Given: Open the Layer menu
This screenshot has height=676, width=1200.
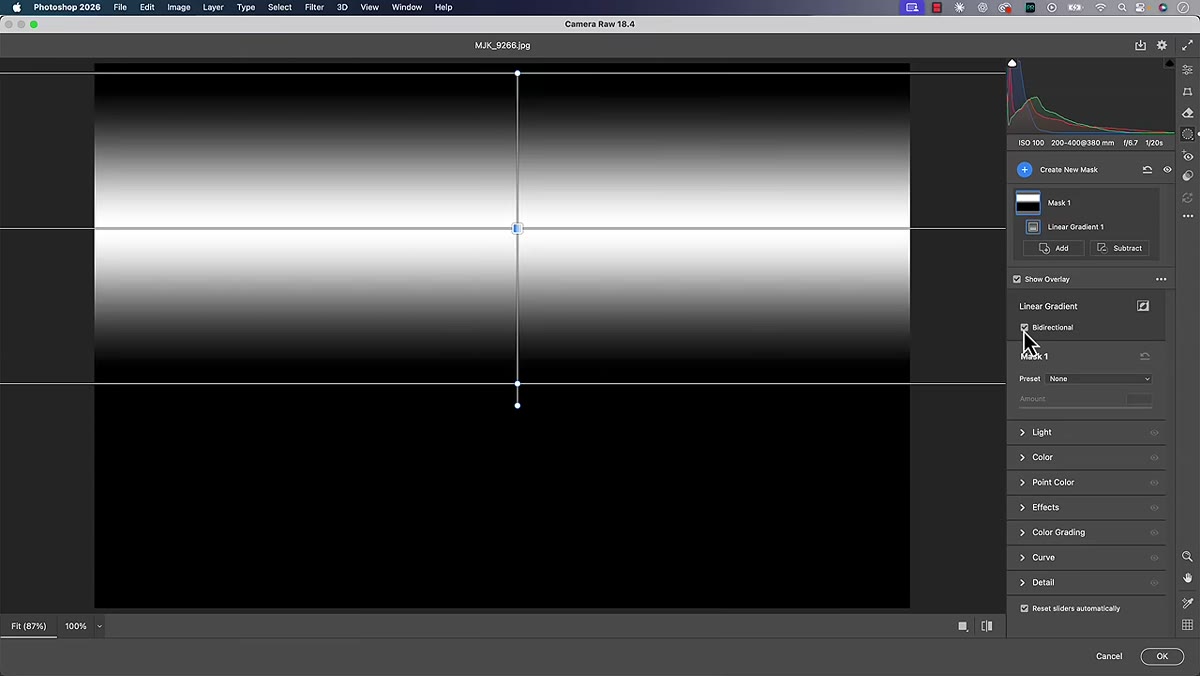Looking at the screenshot, I should click(213, 7).
